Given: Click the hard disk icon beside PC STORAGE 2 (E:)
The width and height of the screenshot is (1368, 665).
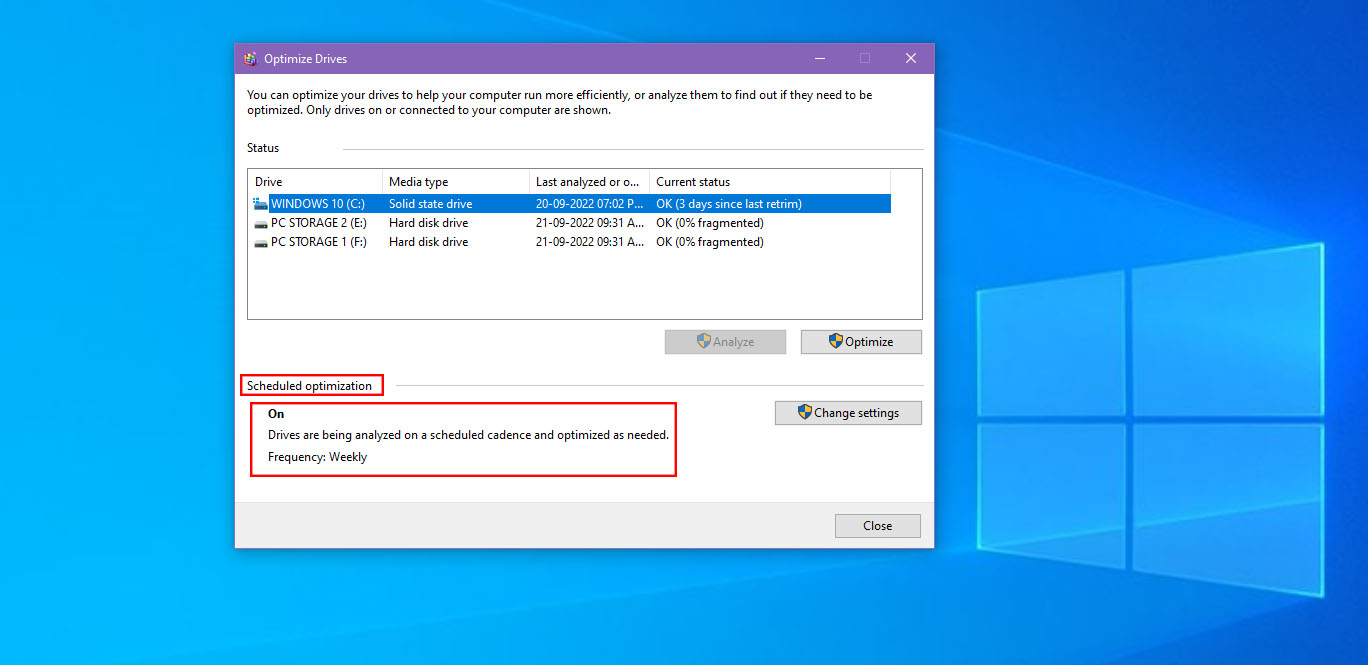Looking at the screenshot, I should point(260,222).
